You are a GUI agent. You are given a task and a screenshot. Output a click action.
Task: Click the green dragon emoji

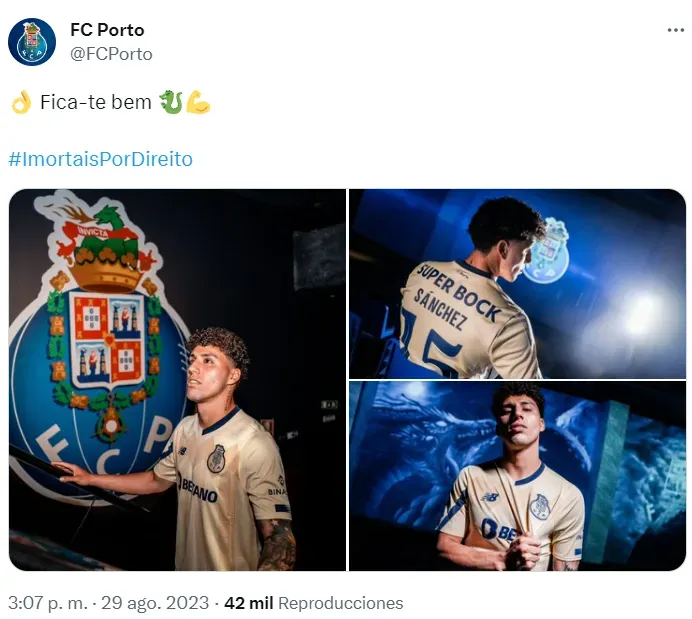tap(171, 103)
